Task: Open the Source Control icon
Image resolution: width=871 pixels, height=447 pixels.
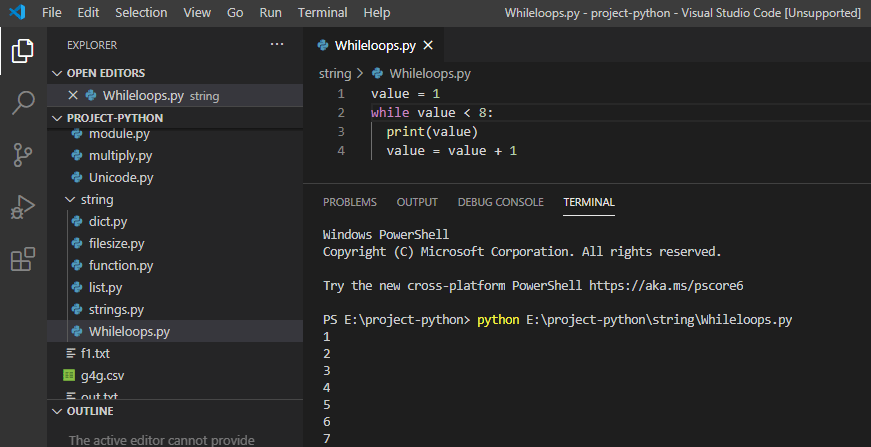Action: [23, 155]
